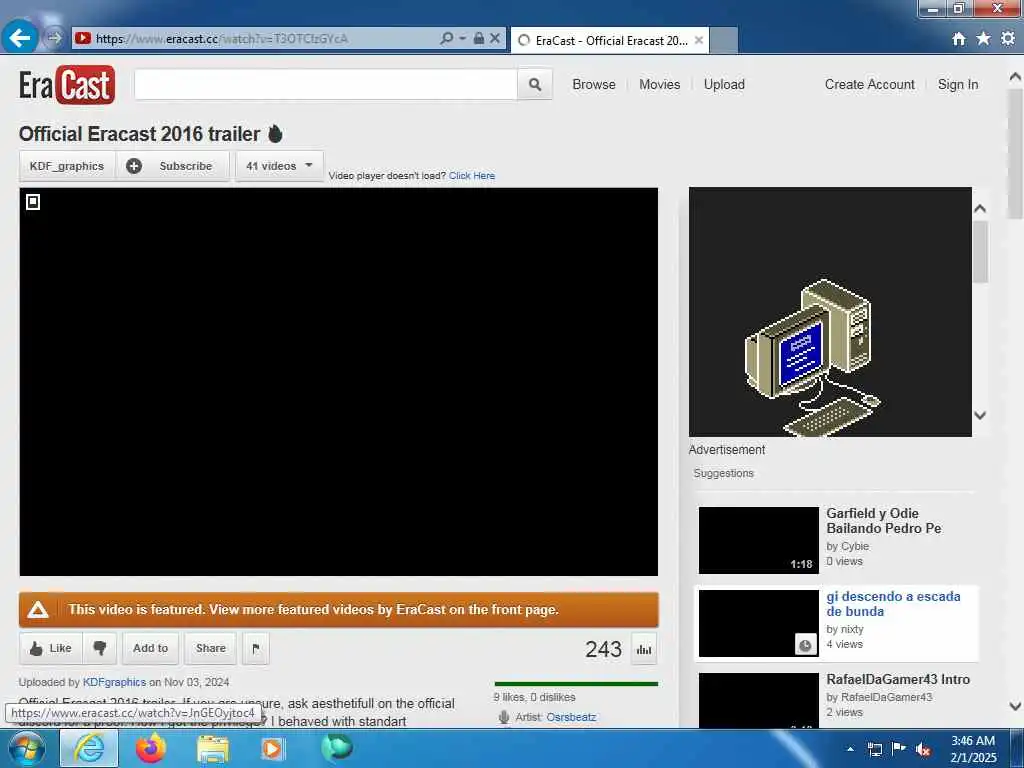Open RafaelDaGamer43 Intro video title
The width and height of the screenshot is (1024, 768).
coord(898,679)
